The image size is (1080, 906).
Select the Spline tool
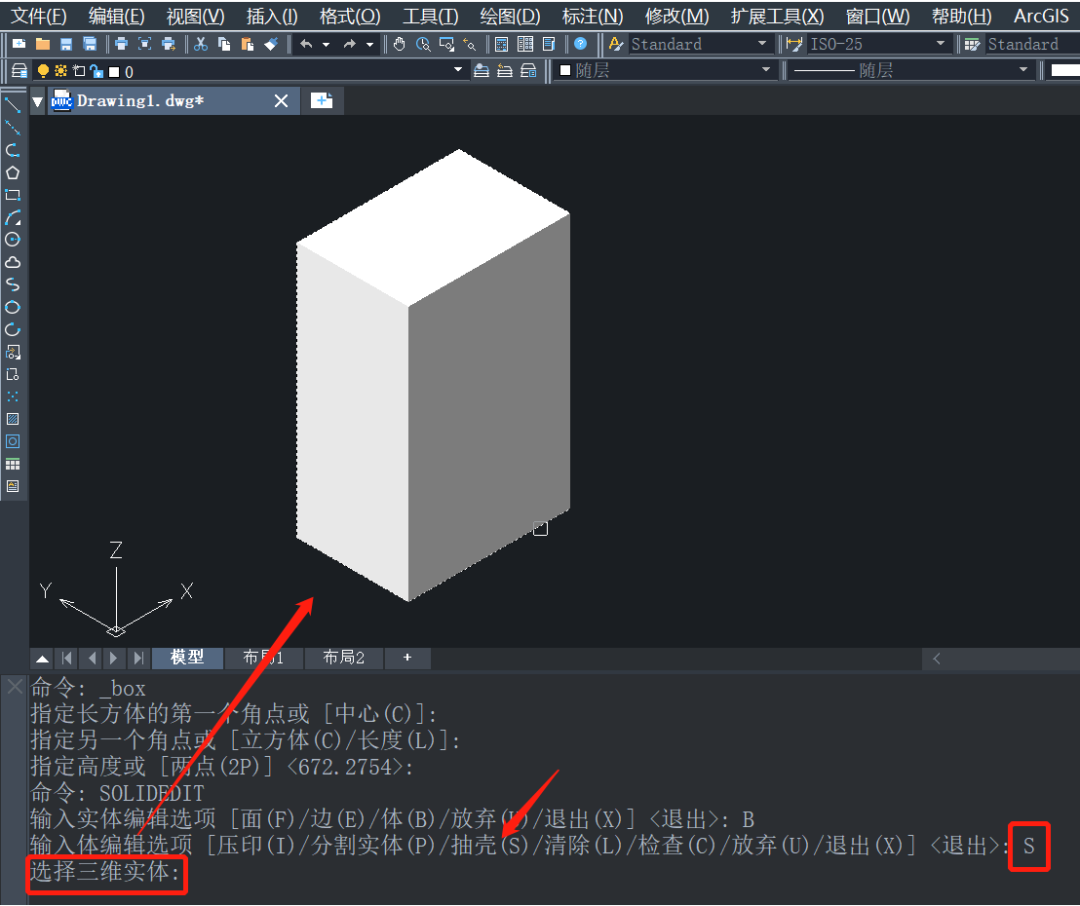click(x=12, y=285)
